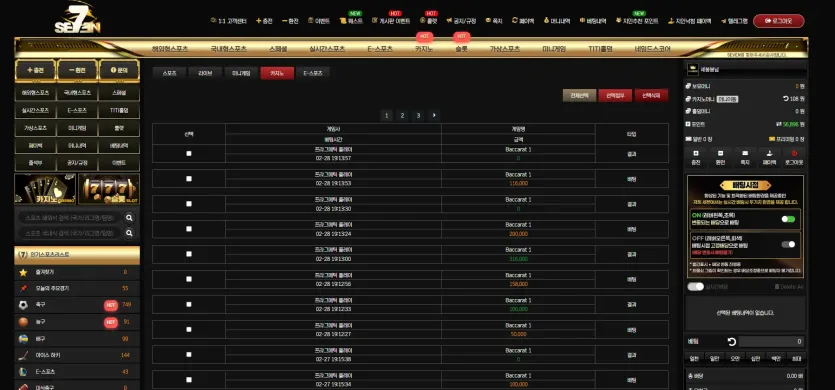
Task: Select 농구 basketball in the sports list
Action: (77, 322)
